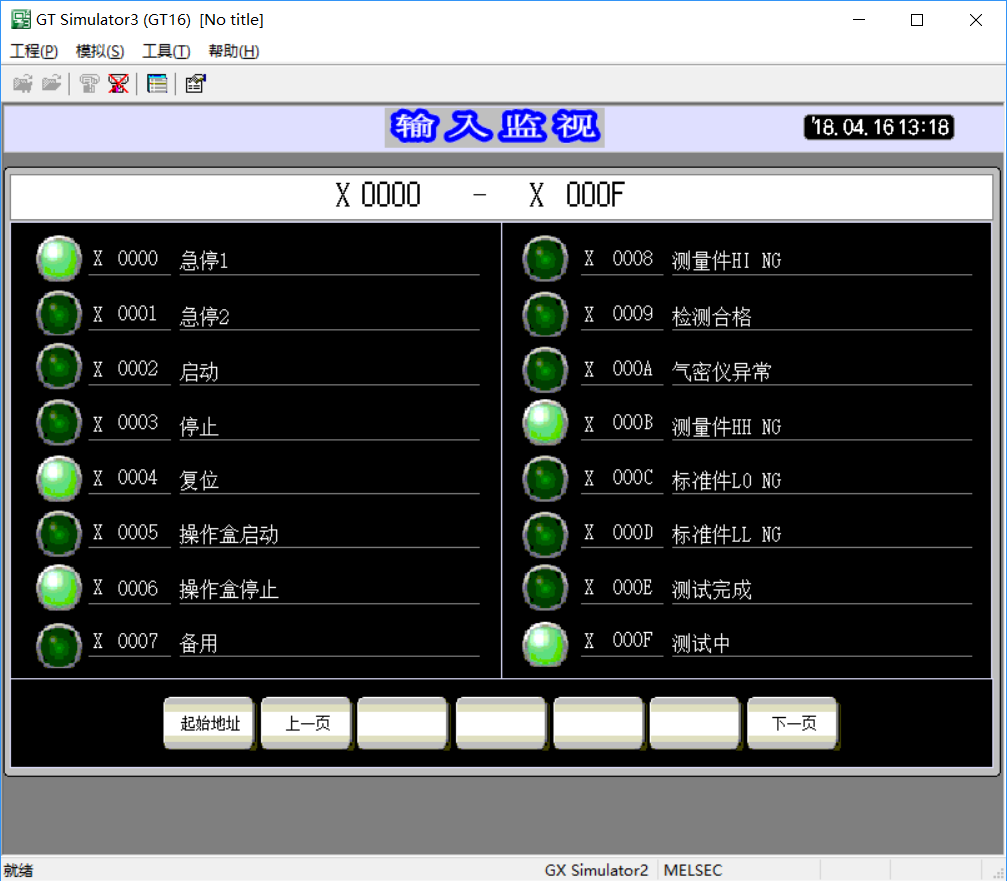Open the 帮助(H) menu
Screen dimensions: 1007x881
click(x=233, y=52)
